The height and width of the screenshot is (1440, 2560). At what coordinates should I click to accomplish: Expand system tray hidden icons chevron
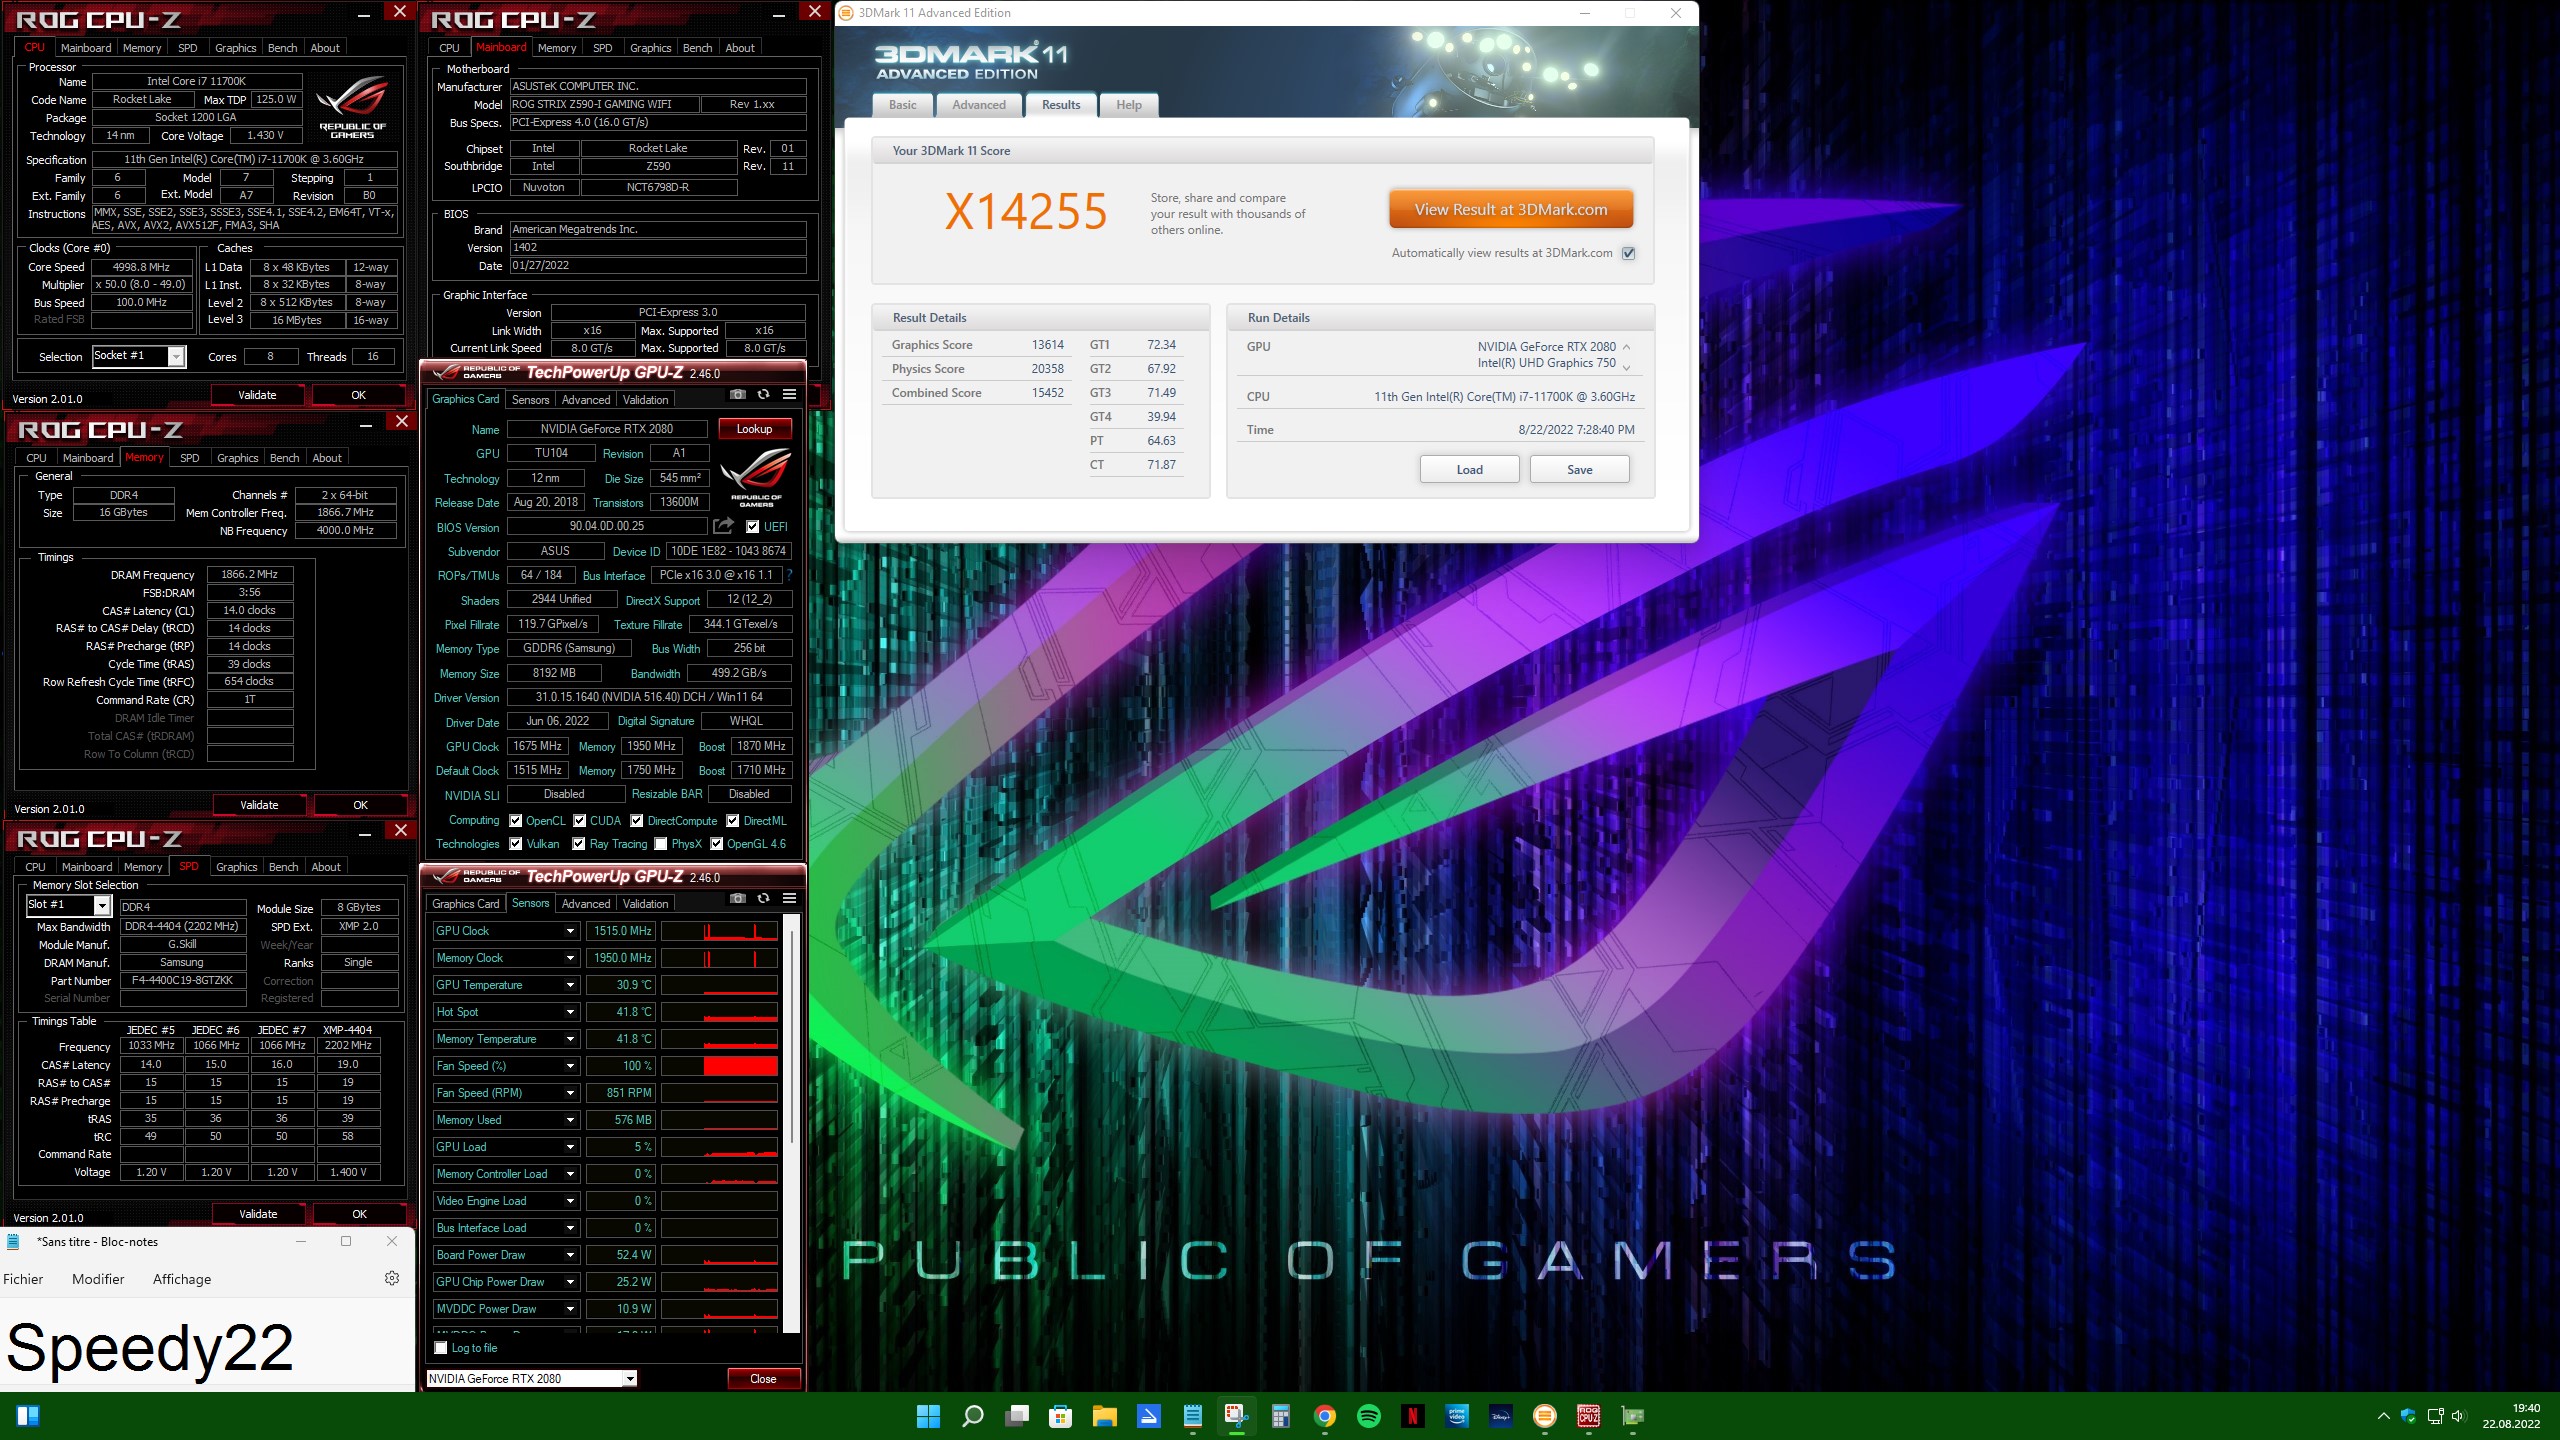click(x=2383, y=1416)
